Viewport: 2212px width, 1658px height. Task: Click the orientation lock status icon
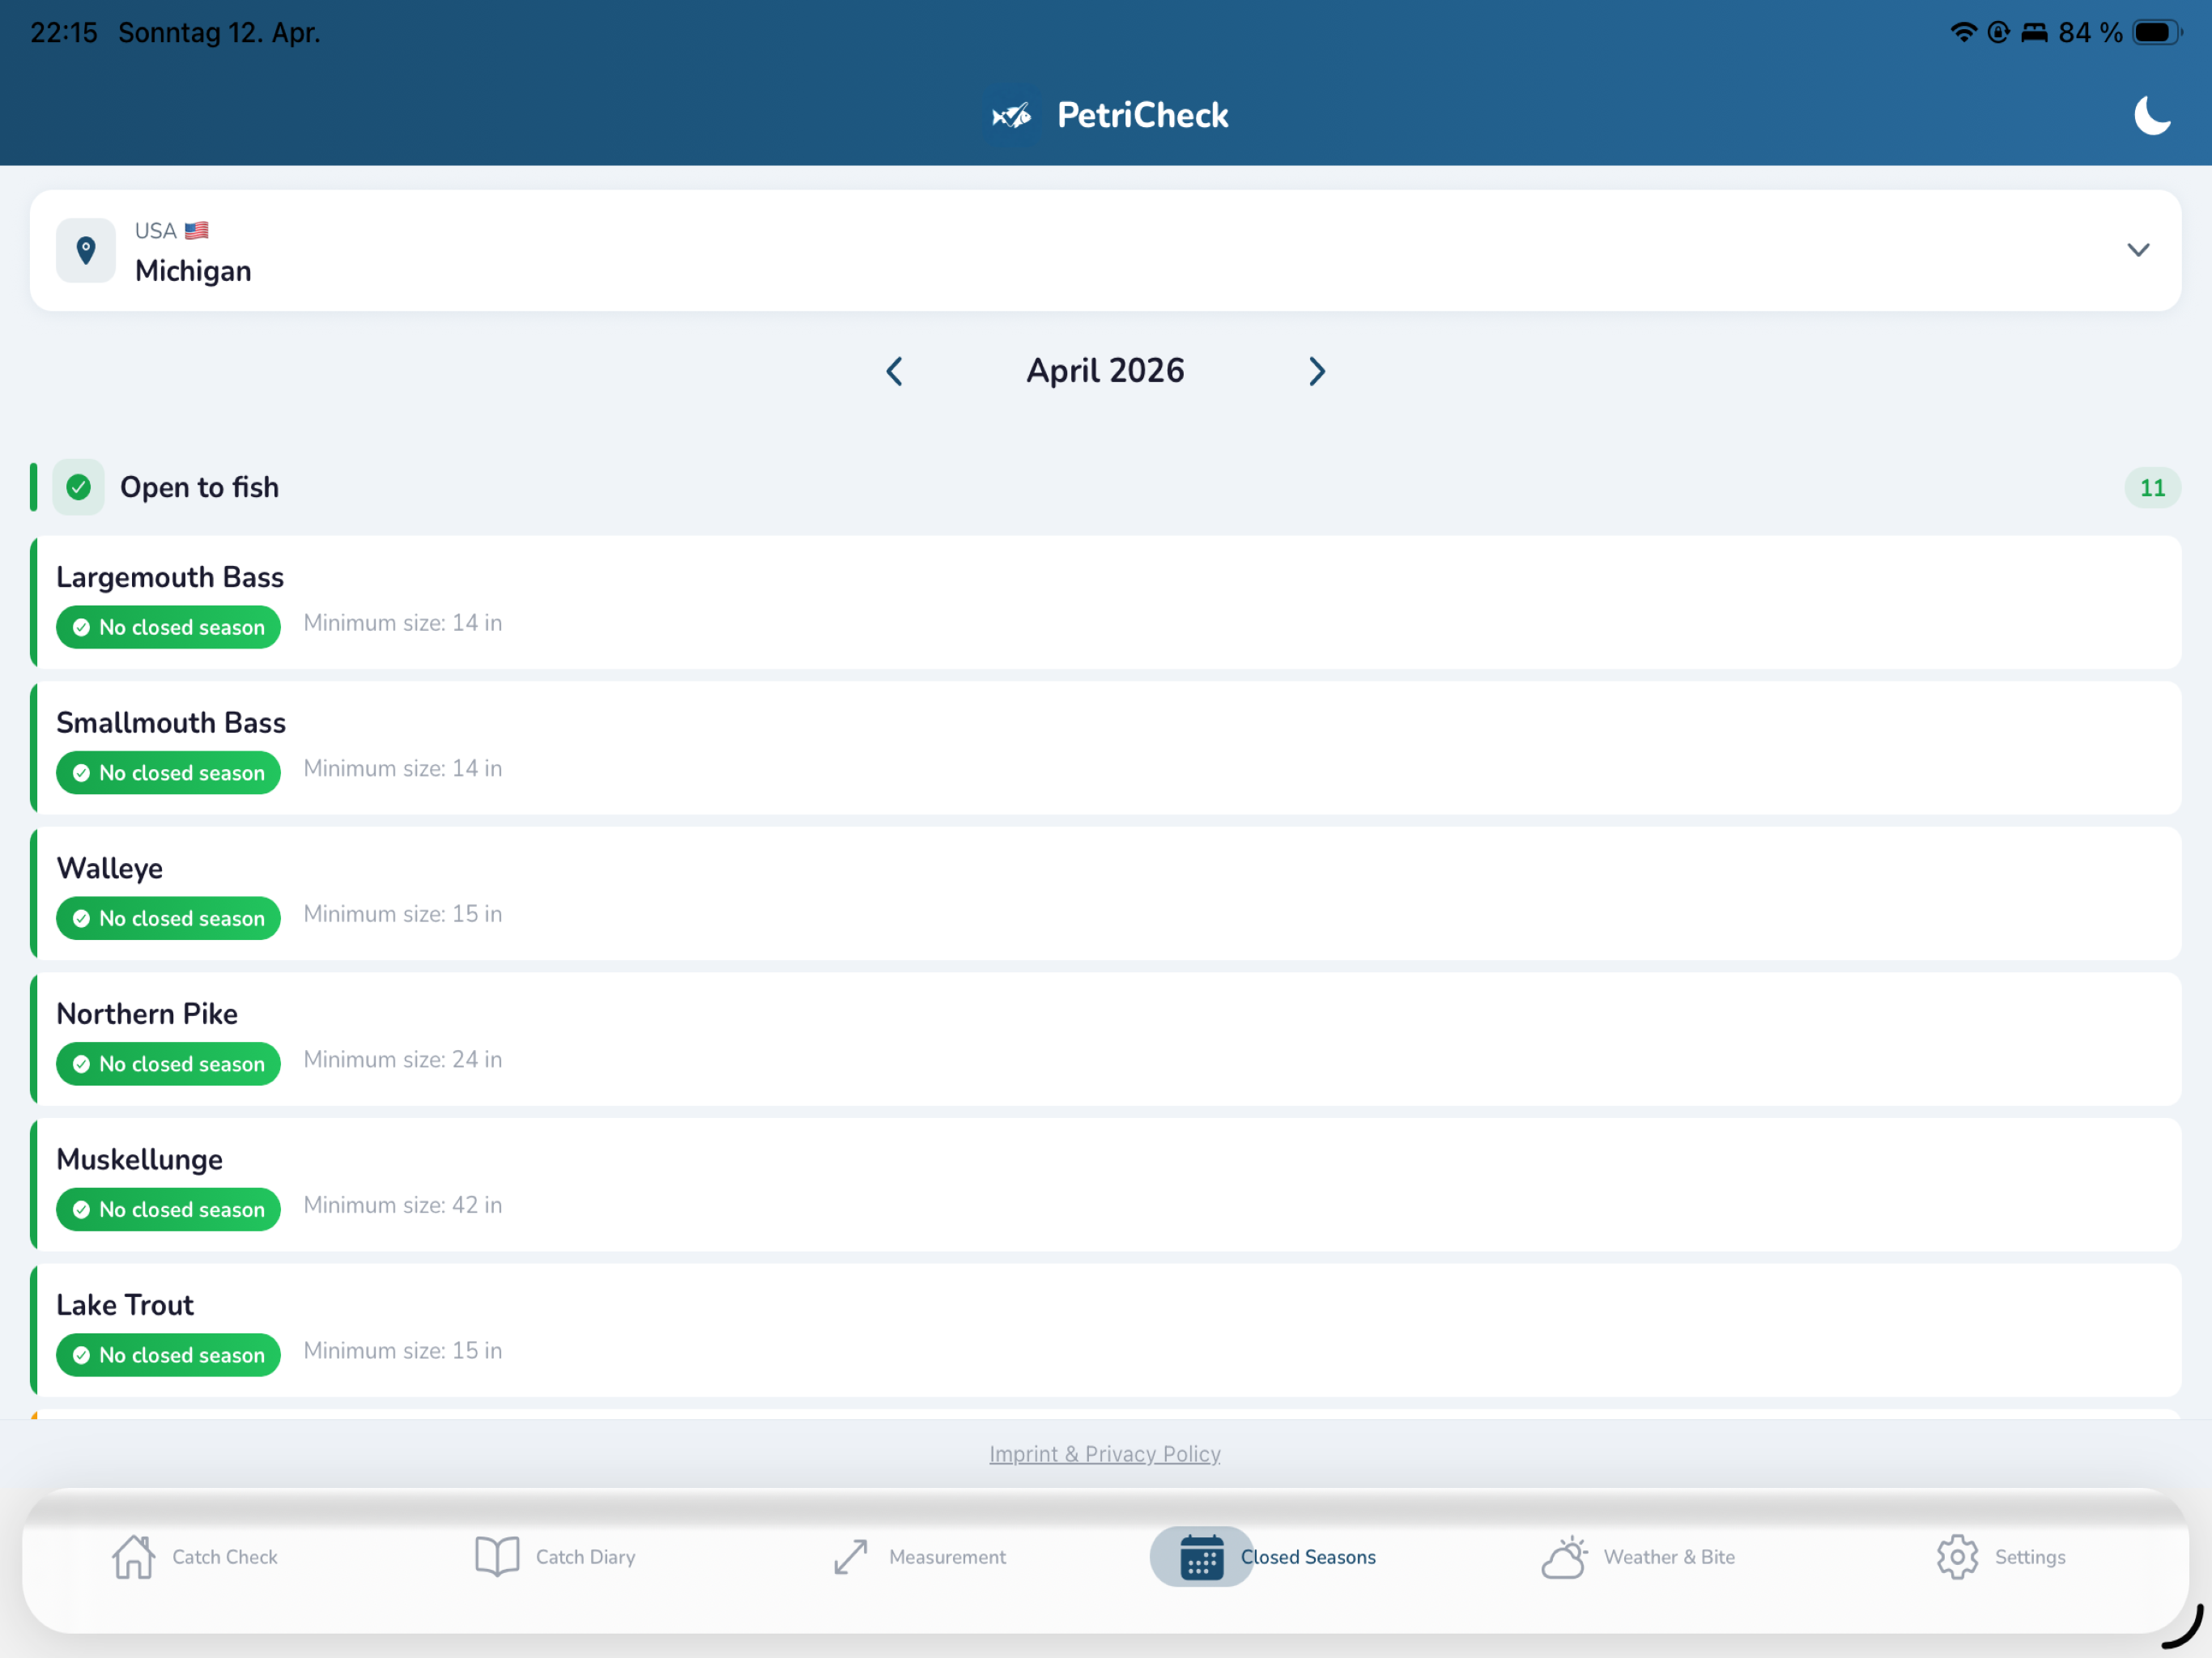1998,32
